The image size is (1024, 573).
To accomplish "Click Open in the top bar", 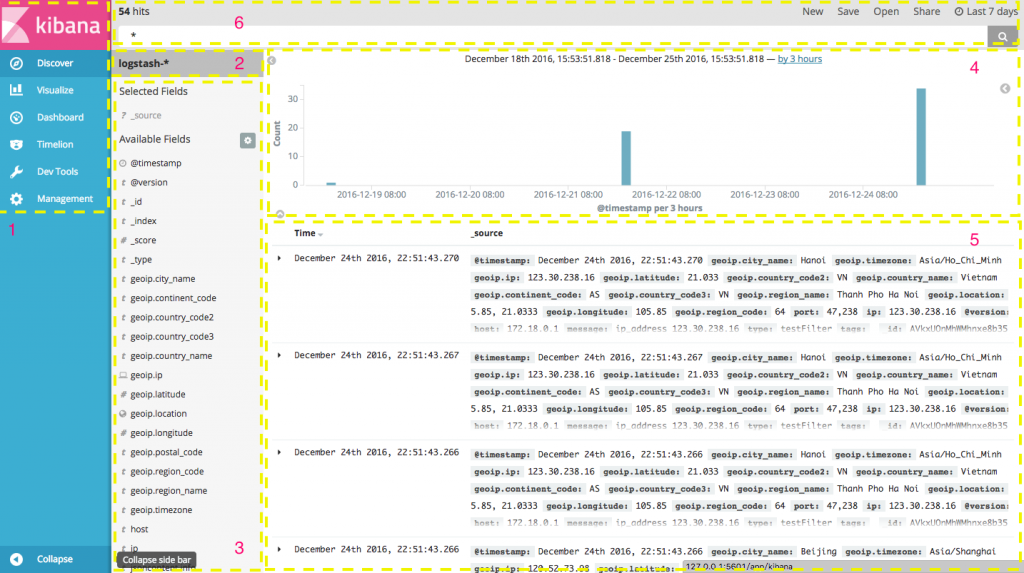I will [x=886, y=12].
